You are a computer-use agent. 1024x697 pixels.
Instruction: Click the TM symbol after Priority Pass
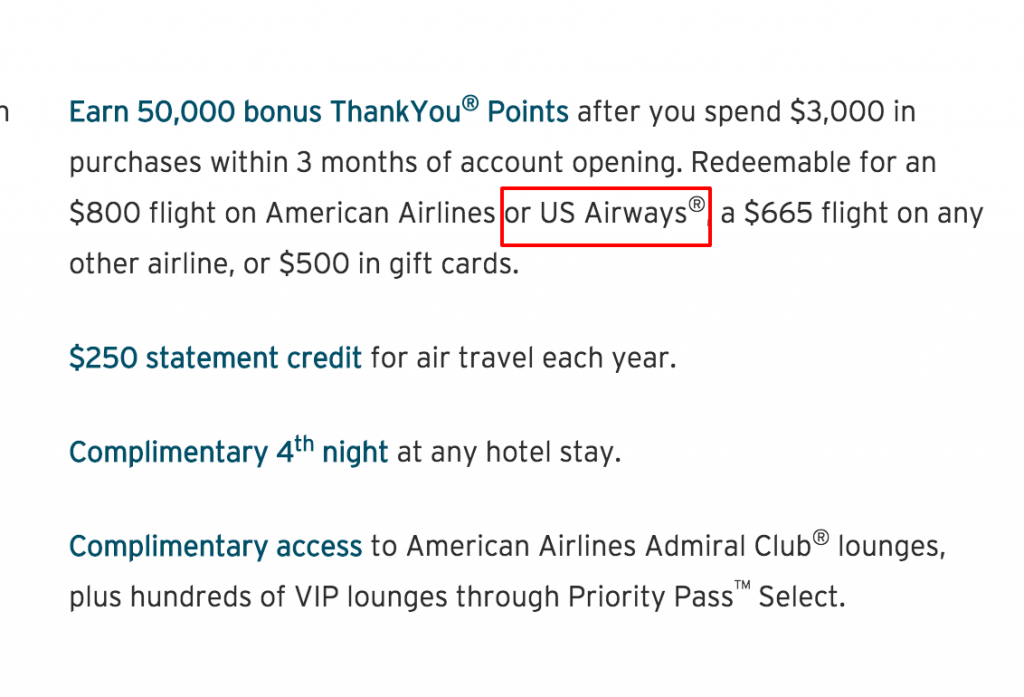pos(743,585)
